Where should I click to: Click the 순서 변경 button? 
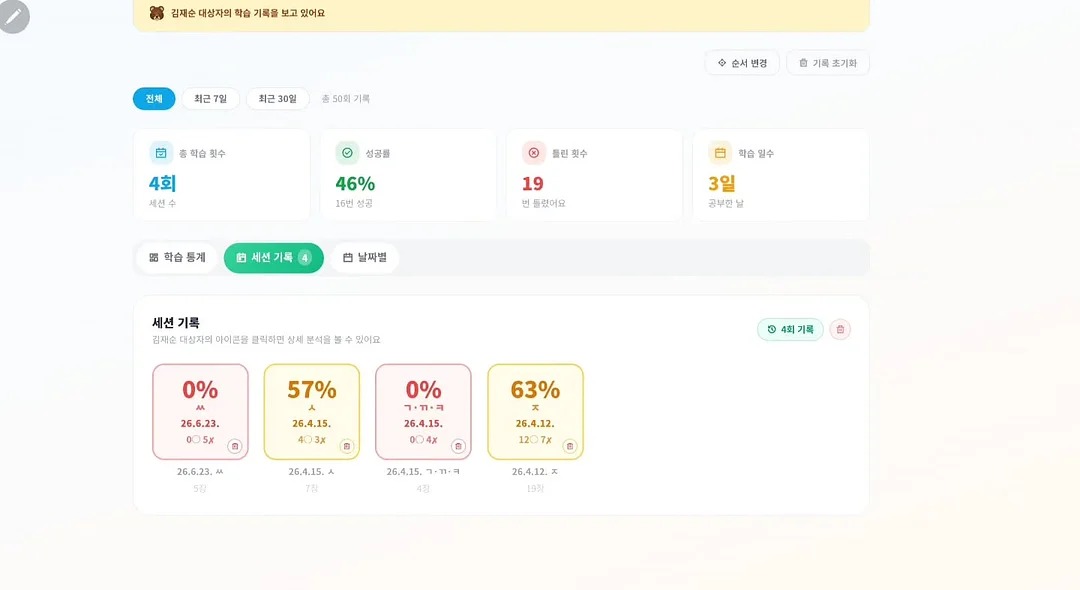tap(742, 63)
